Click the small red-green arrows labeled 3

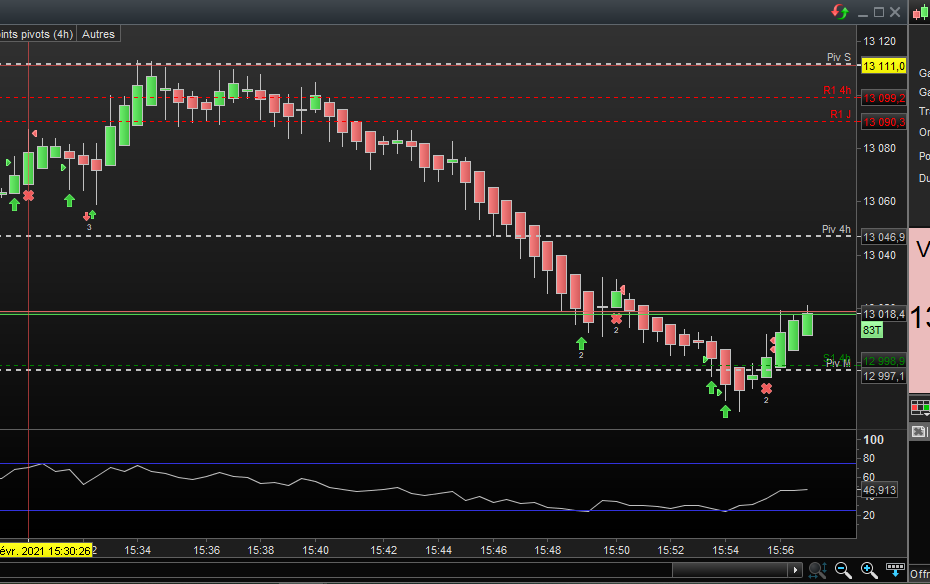click(90, 215)
